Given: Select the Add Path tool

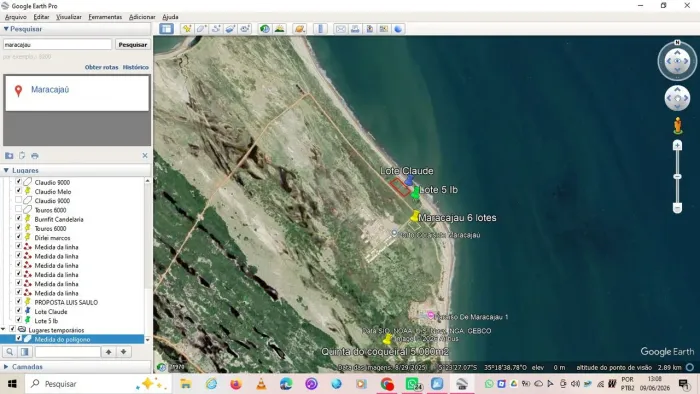Looking at the screenshot, I should (216, 29).
